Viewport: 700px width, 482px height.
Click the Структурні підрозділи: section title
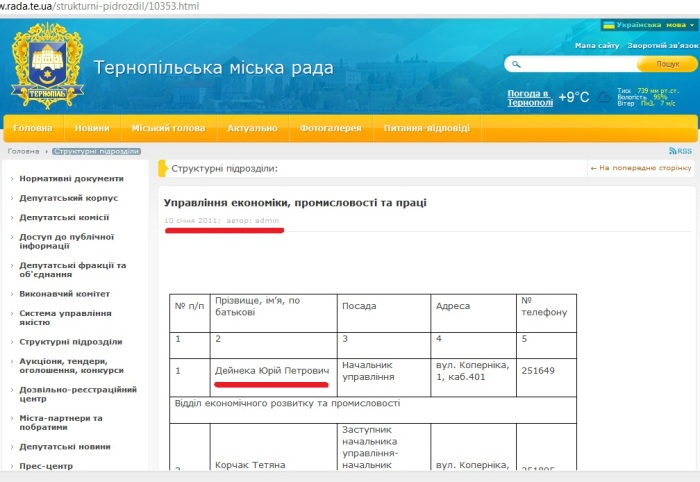[x=224, y=169]
